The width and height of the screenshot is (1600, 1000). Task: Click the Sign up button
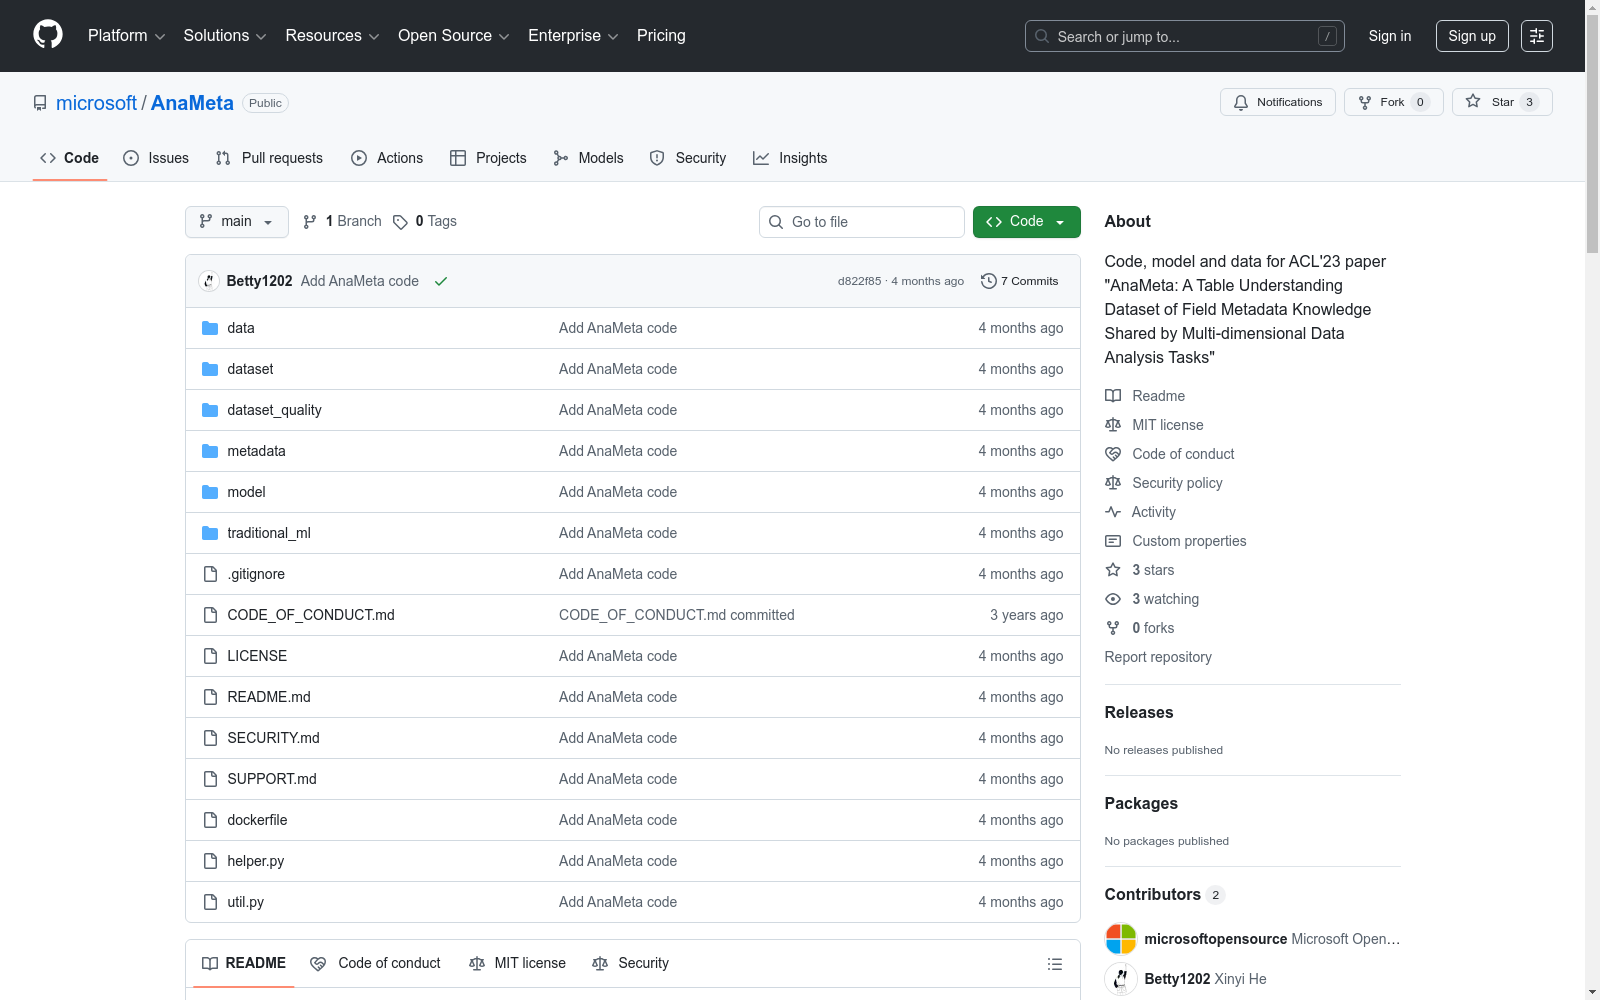(1472, 36)
